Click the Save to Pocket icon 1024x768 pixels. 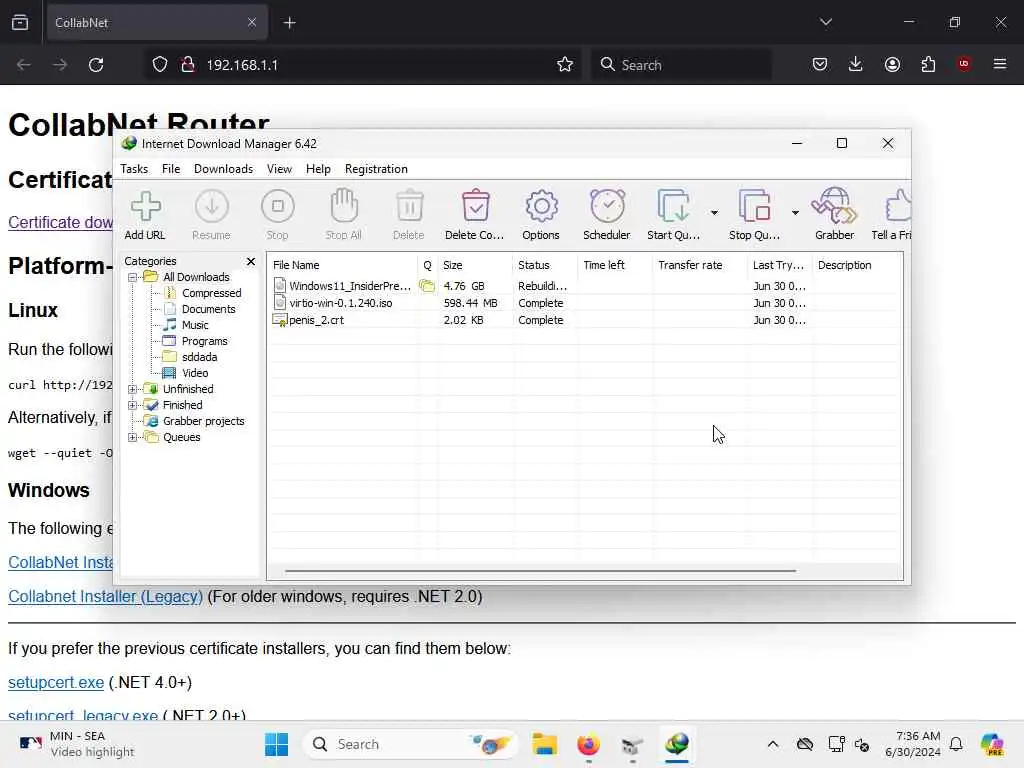click(x=820, y=64)
